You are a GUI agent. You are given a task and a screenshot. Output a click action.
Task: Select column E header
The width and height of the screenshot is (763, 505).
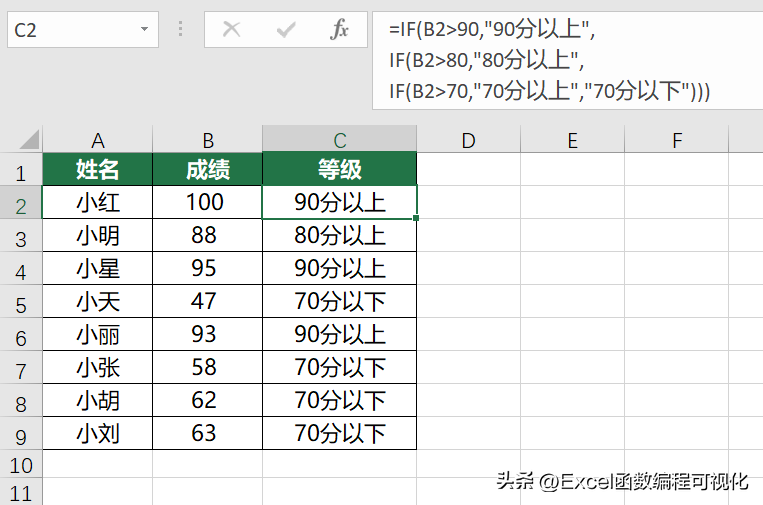tap(573, 140)
